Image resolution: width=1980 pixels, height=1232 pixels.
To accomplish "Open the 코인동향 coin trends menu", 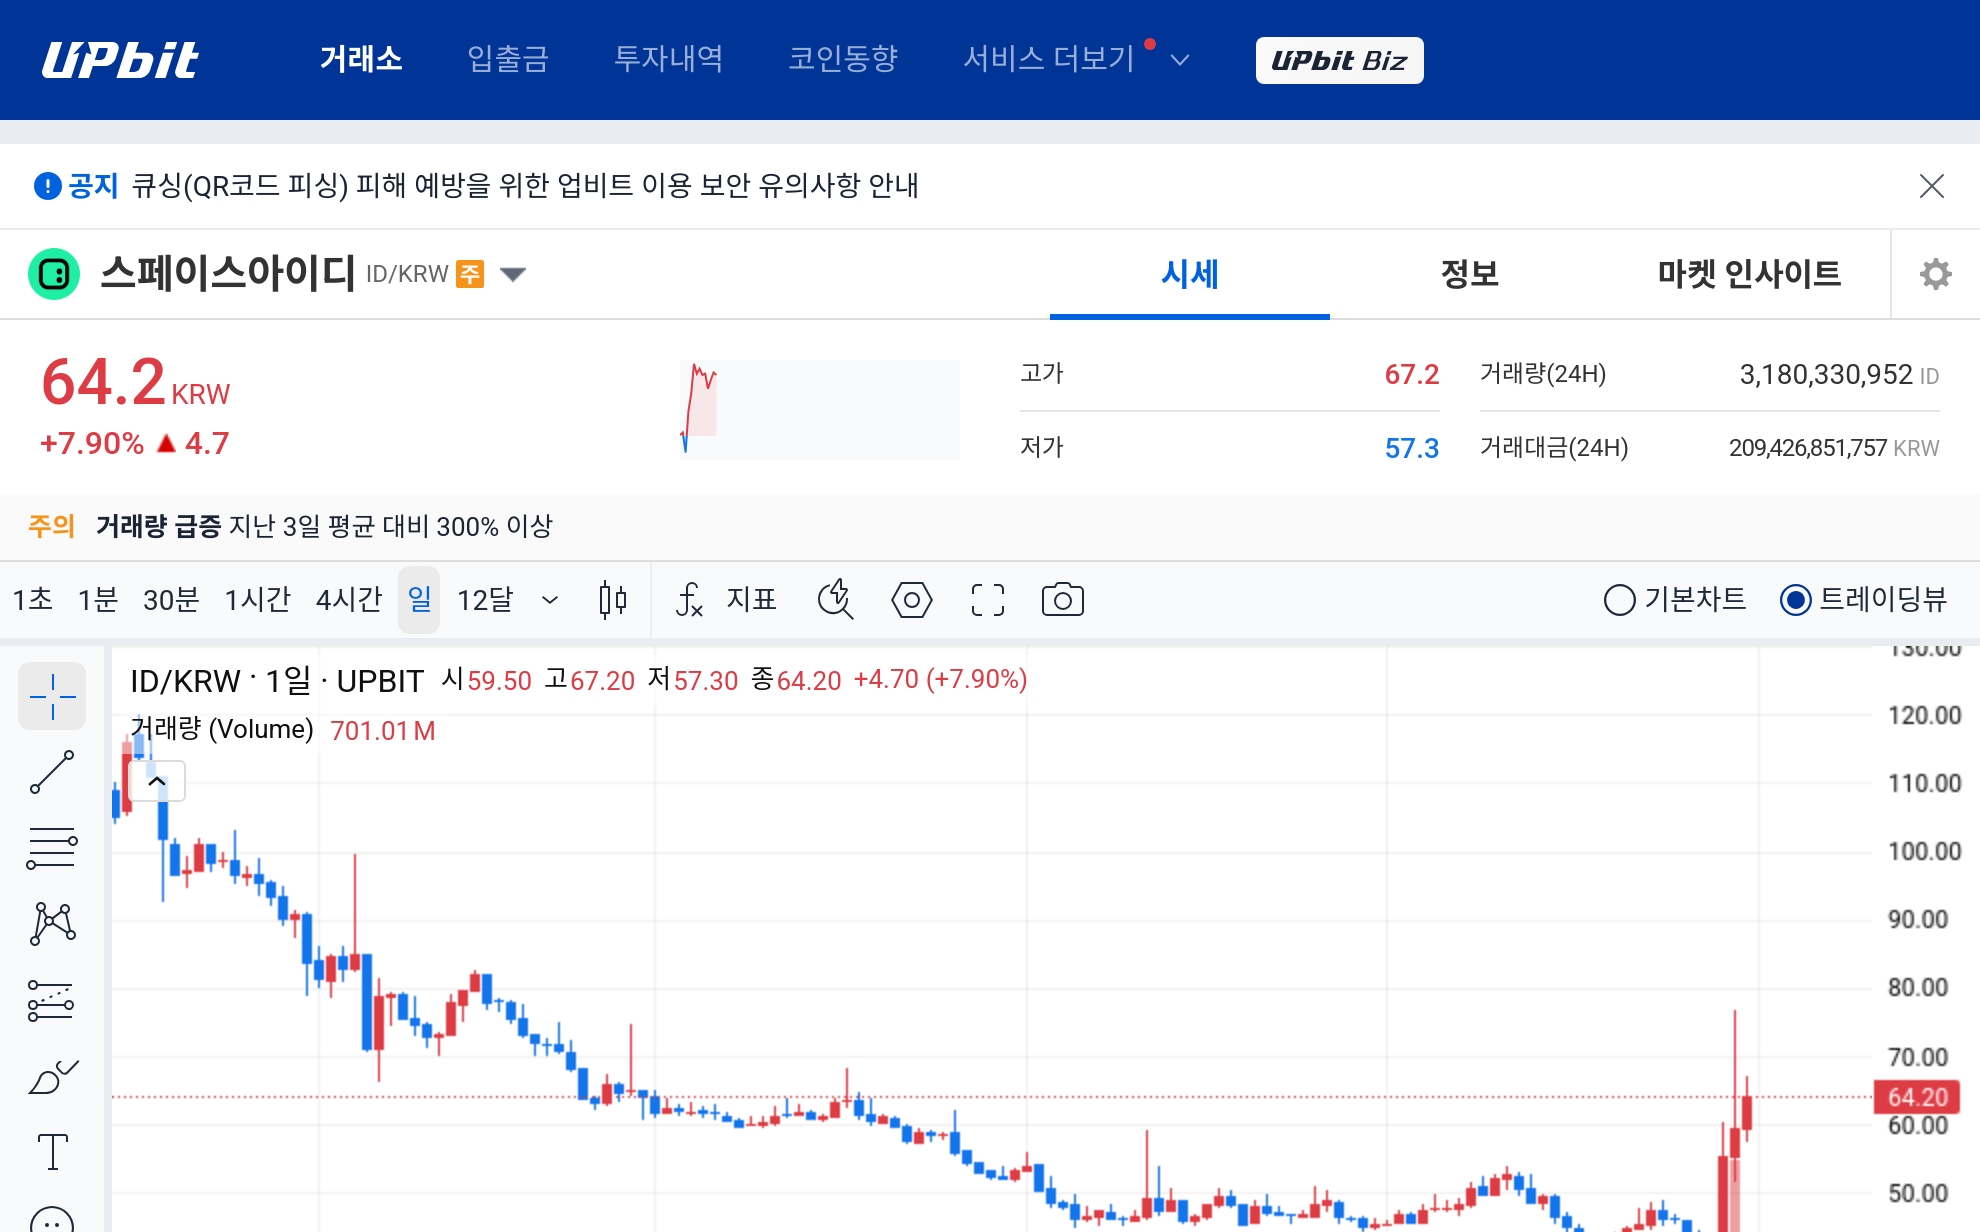I will click(843, 59).
